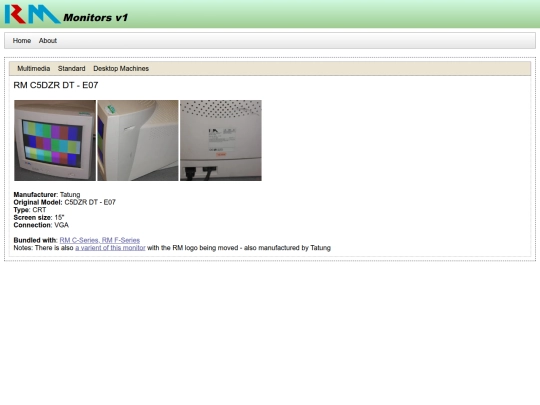Click the 'Original Model: C5DZR DT - E07' line
Viewport: 540px width, 405px height.
(x=64, y=202)
